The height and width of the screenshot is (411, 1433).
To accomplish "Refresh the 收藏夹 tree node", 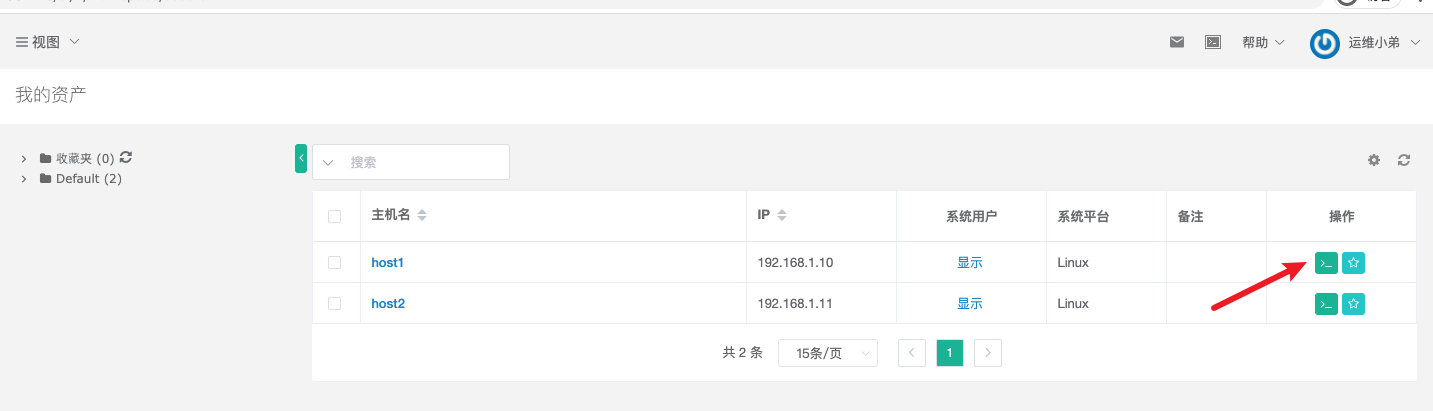I will pos(126,157).
